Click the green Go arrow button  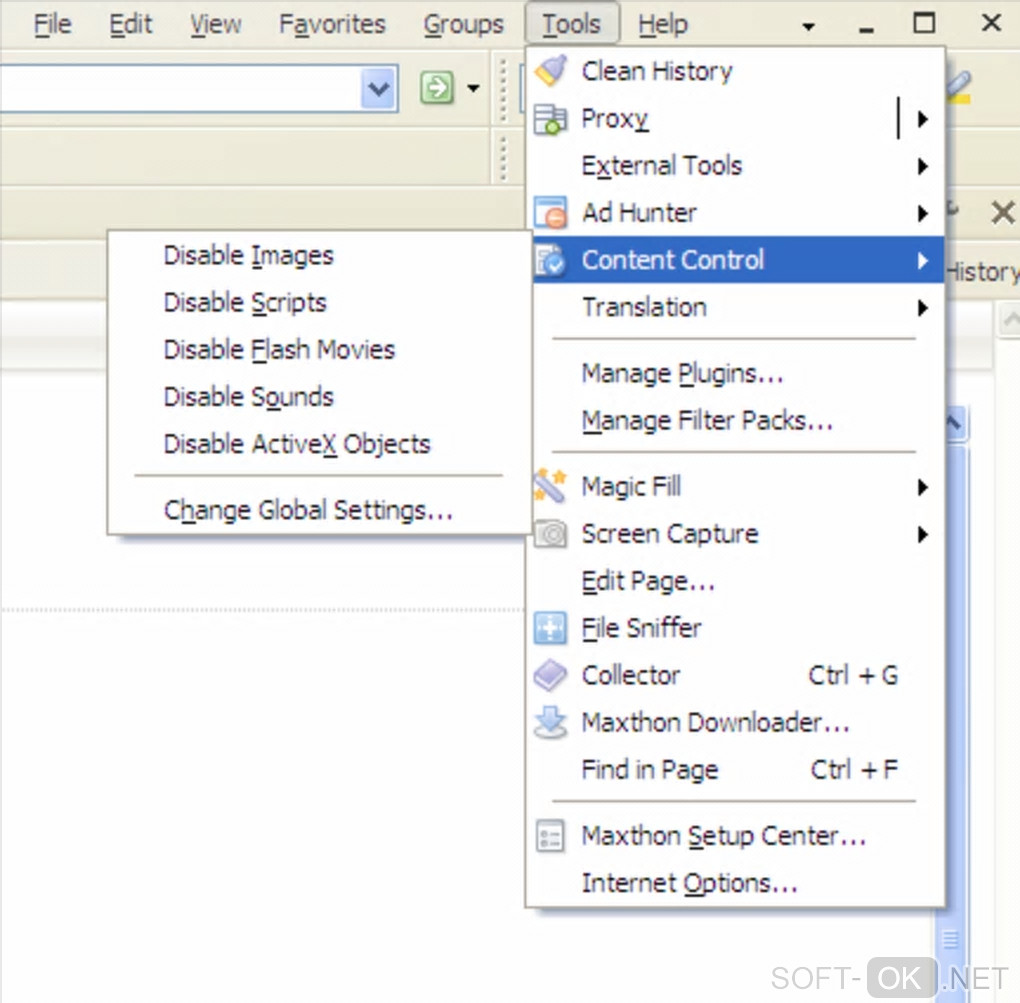pyautogui.click(x=437, y=88)
